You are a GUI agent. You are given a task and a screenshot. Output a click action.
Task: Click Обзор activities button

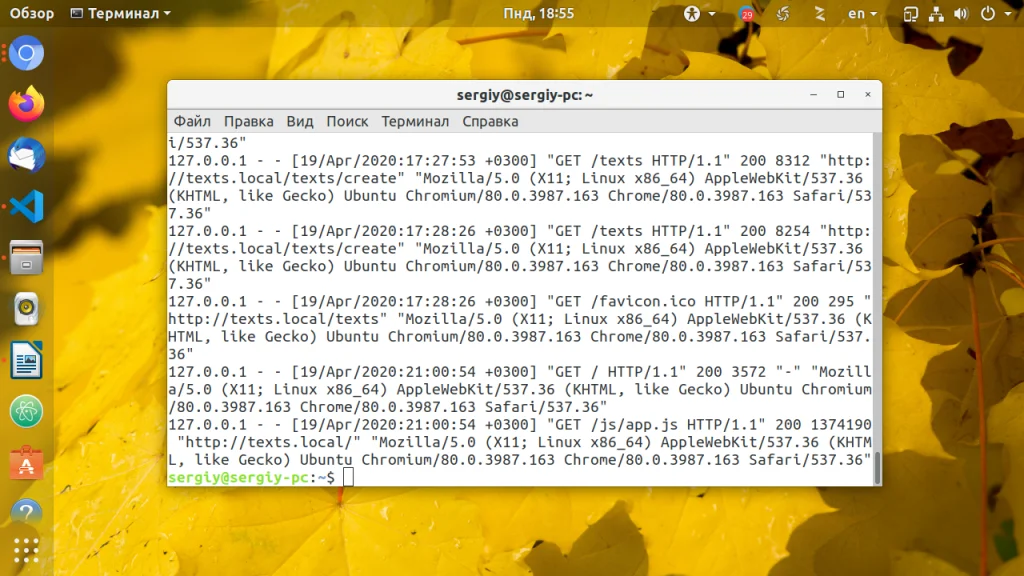point(31,14)
